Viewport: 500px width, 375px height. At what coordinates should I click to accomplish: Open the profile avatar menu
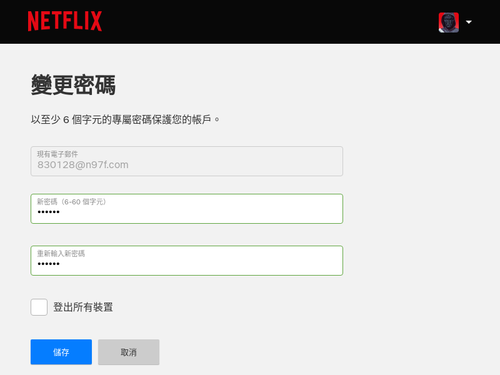(x=449, y=22)
